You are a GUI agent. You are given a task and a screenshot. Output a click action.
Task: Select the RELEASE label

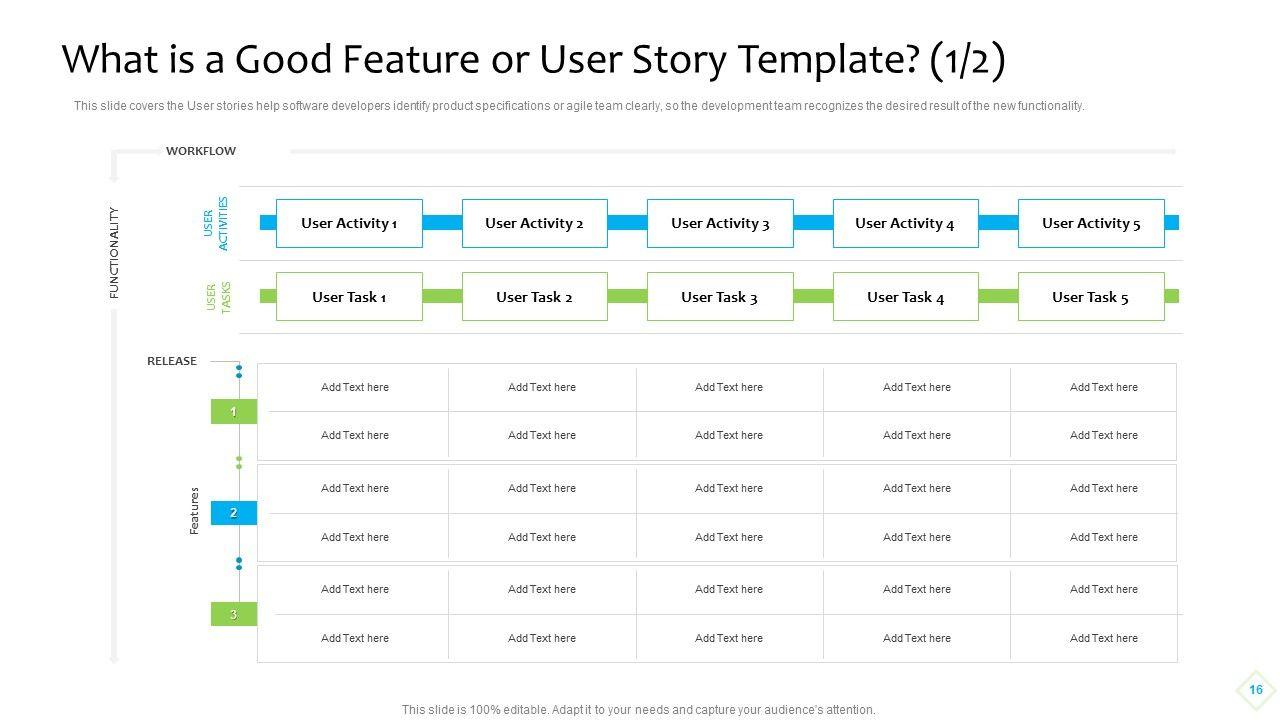[172, 361]
